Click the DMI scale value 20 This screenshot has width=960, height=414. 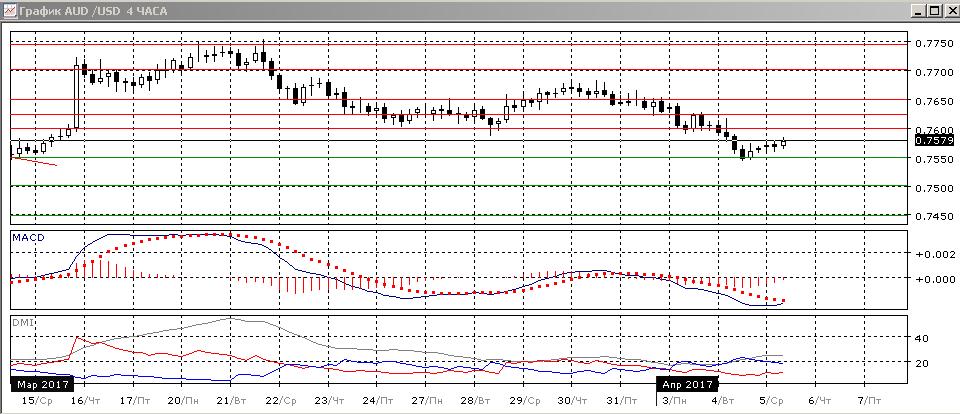tap(921, 363)
